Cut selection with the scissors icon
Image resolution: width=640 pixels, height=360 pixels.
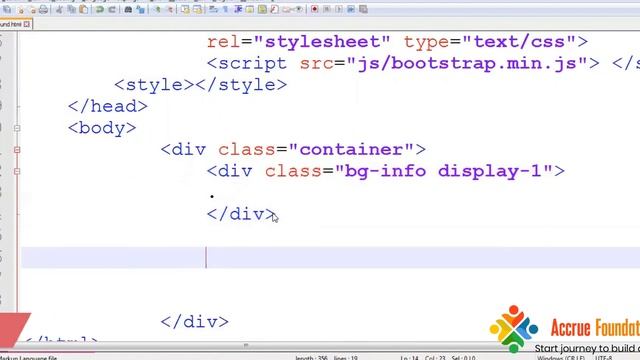tap(59, 9)
